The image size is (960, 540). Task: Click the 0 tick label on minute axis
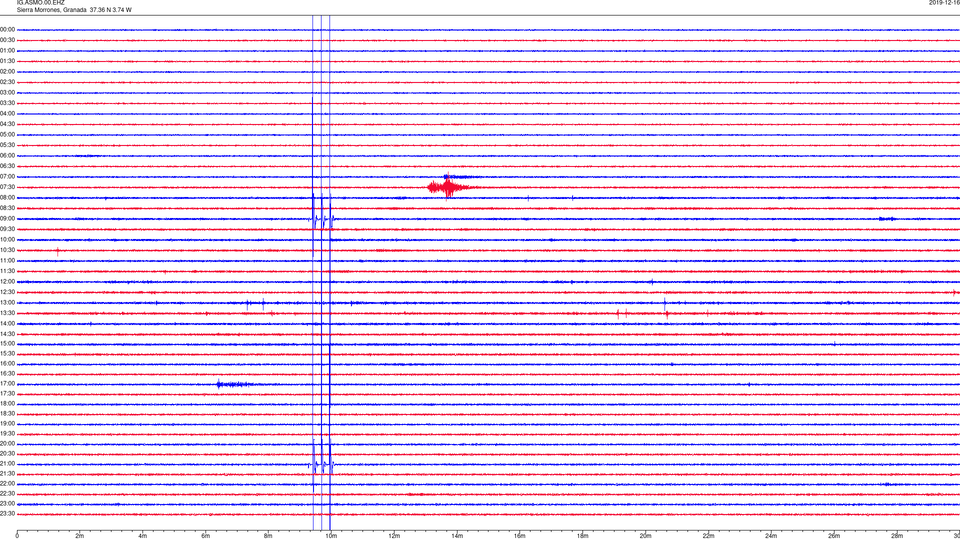coord(17,536)
